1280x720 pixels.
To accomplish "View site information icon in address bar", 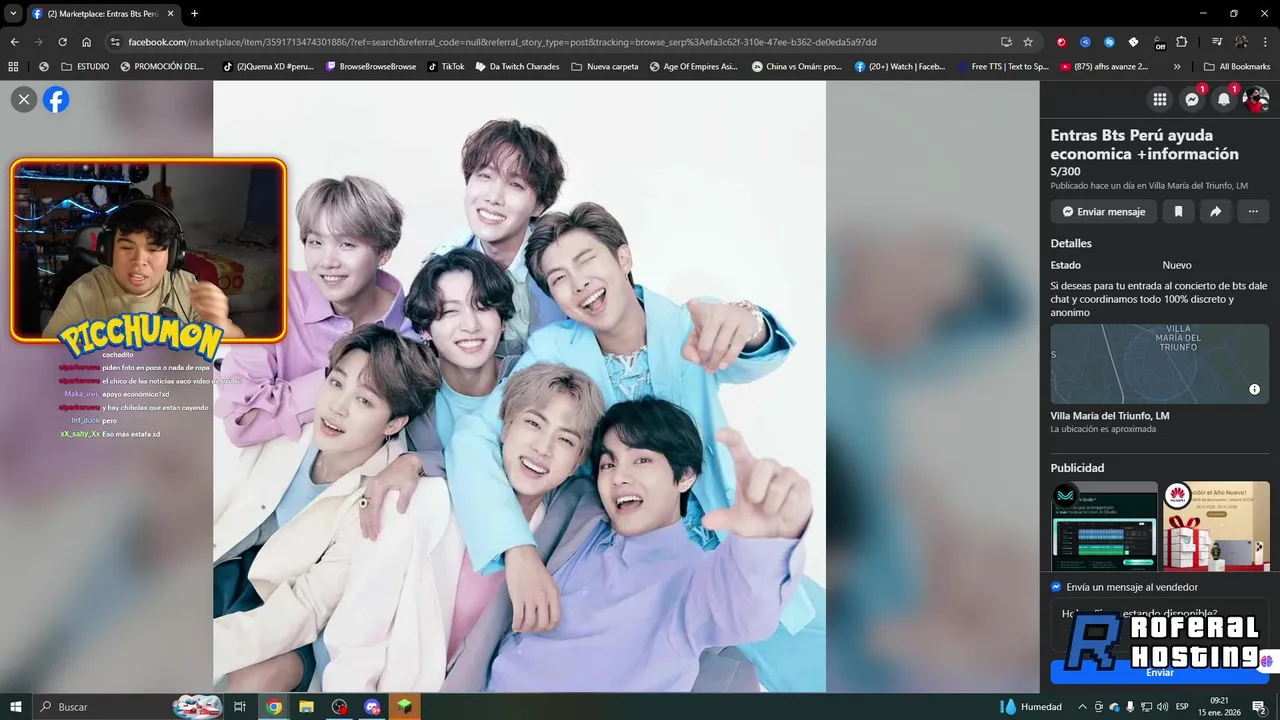I will [115, 42].
